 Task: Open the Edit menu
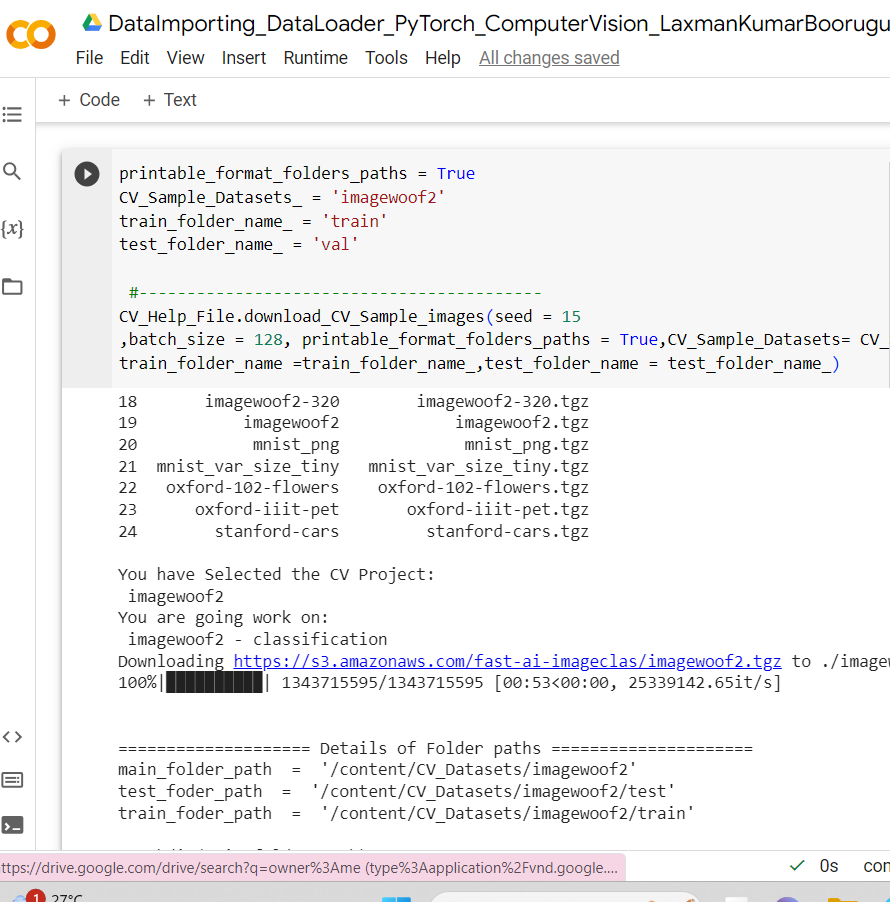[135, 58]
